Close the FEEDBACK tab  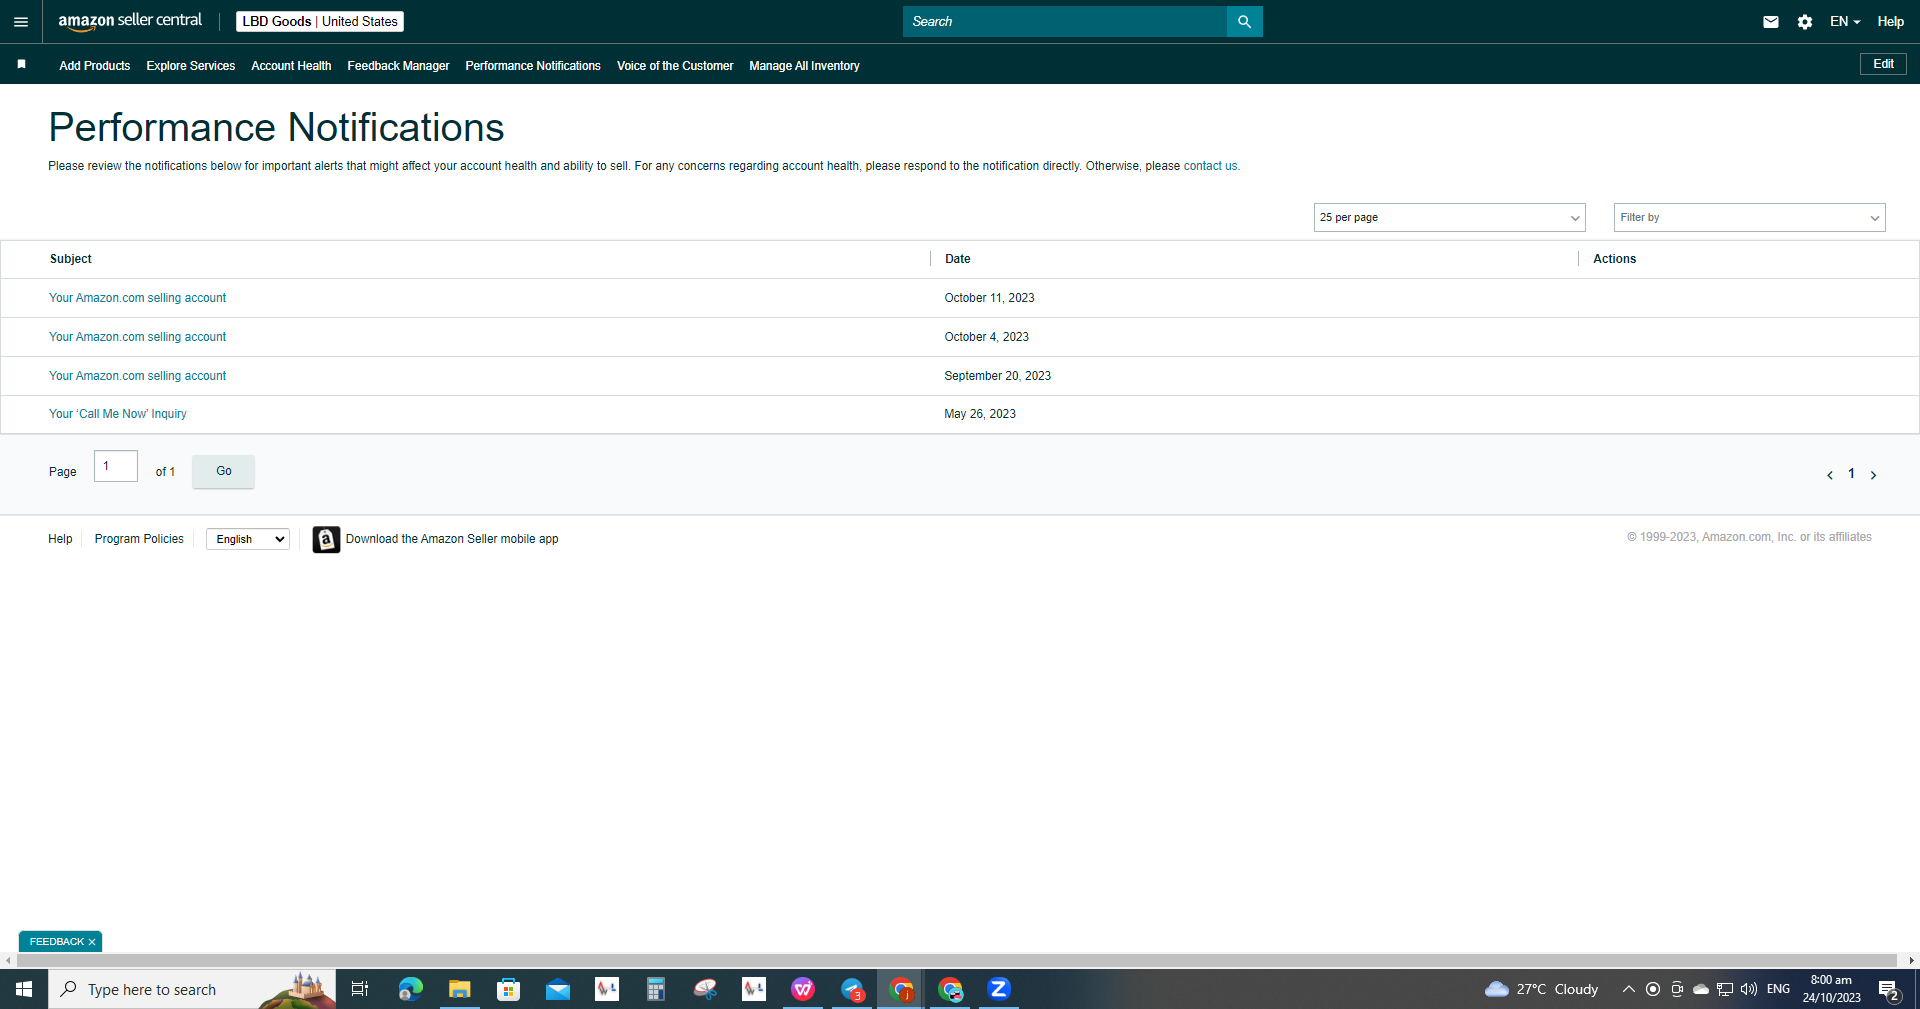coord(92,942)
